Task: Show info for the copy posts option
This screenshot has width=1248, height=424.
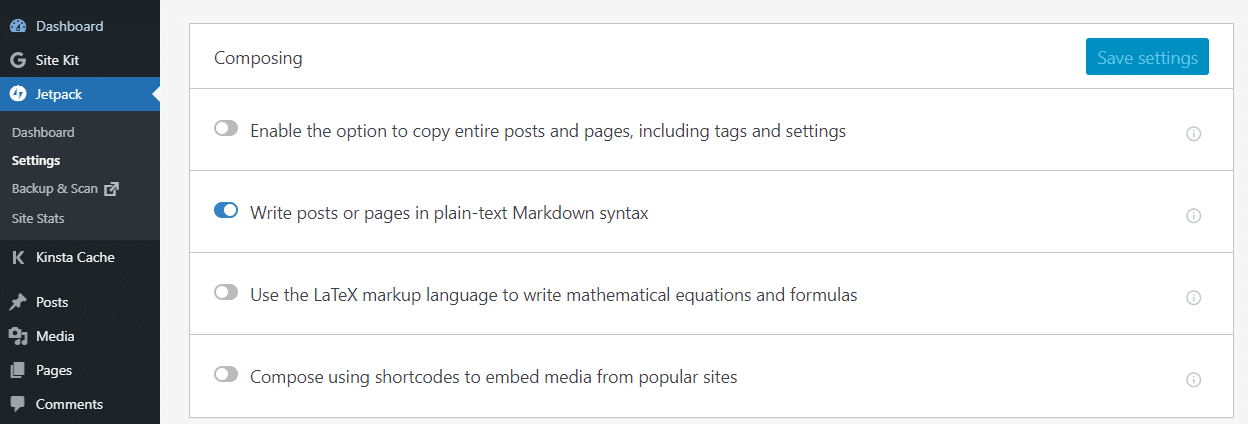Action: click(1193, 134)
